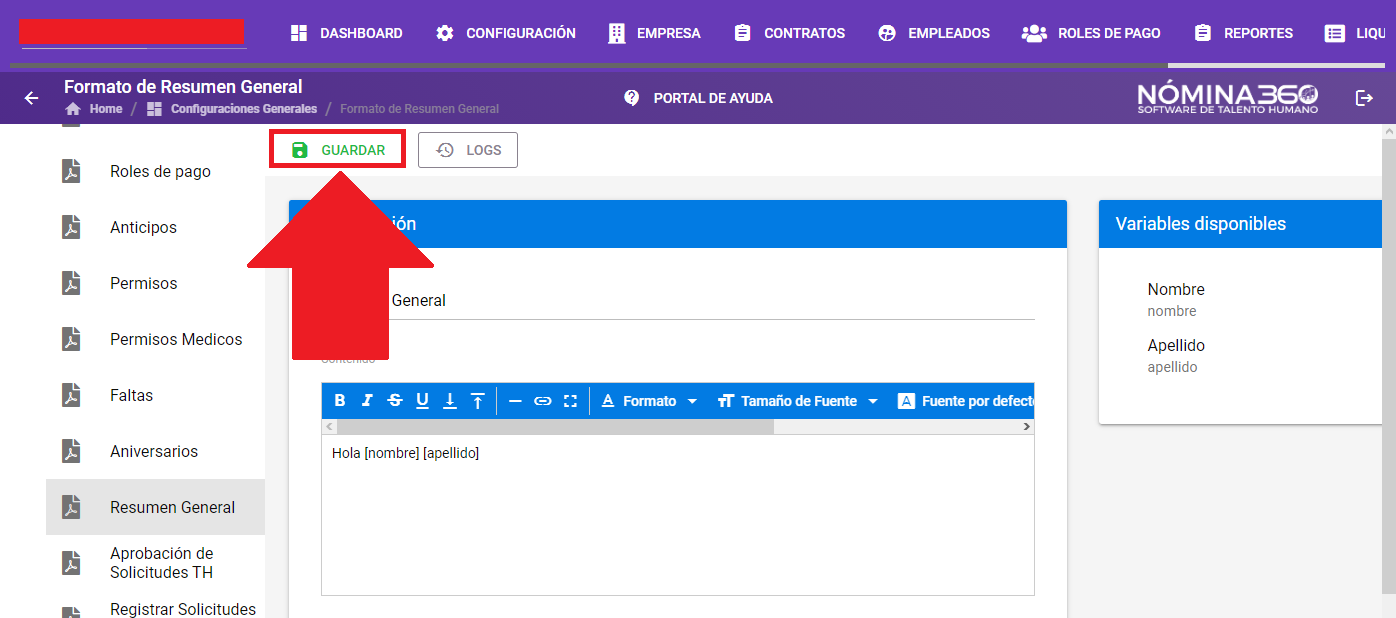Open the Tamaño de Fuente dropdown
The image size is (1396, 618).
coord(798,401)
